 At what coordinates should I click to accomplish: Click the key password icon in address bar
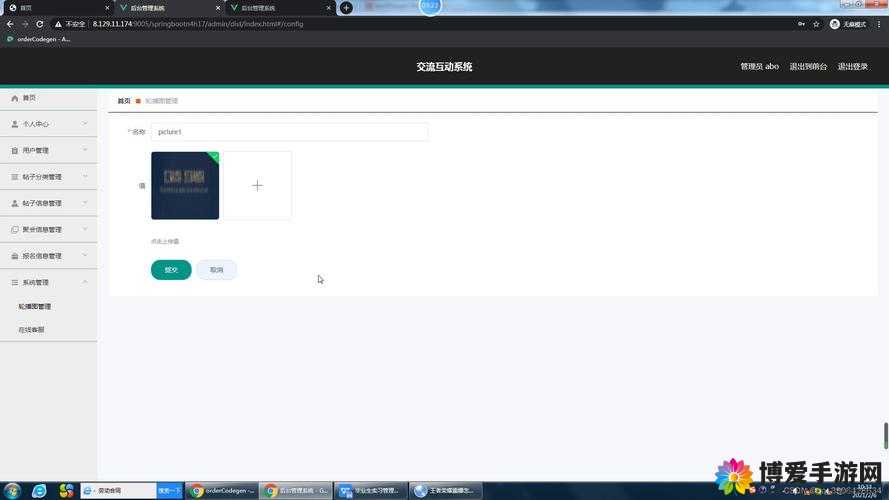[x=801, y=24]
